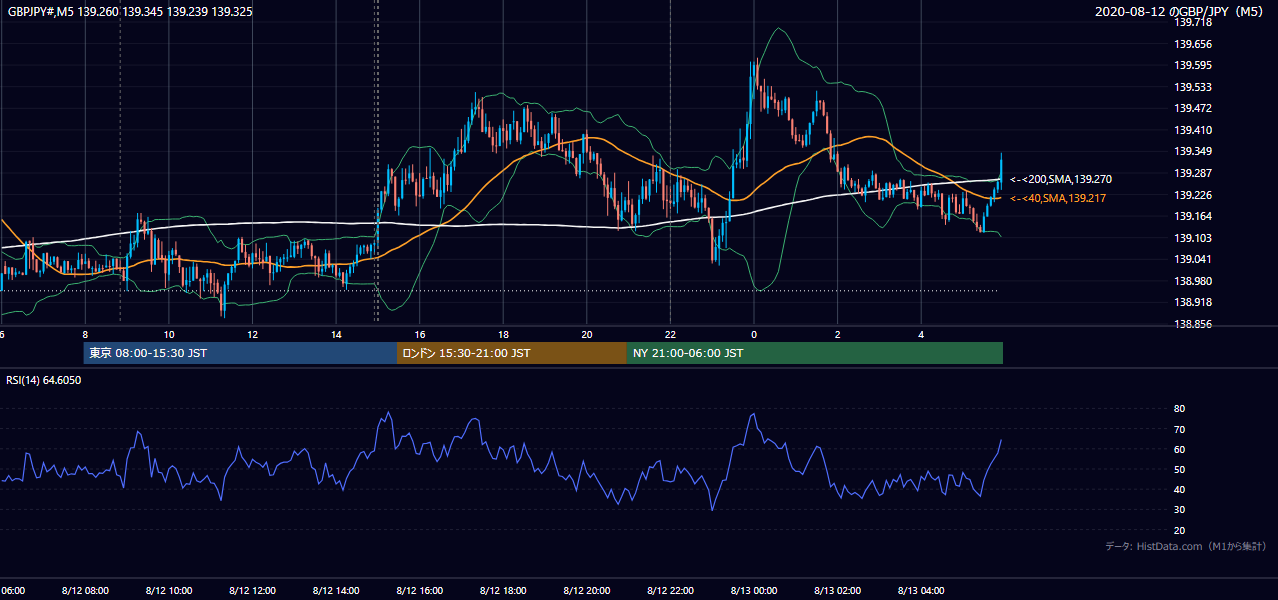Click price axis label 139.656
1278x600 pixels.
coord(1193,44)
